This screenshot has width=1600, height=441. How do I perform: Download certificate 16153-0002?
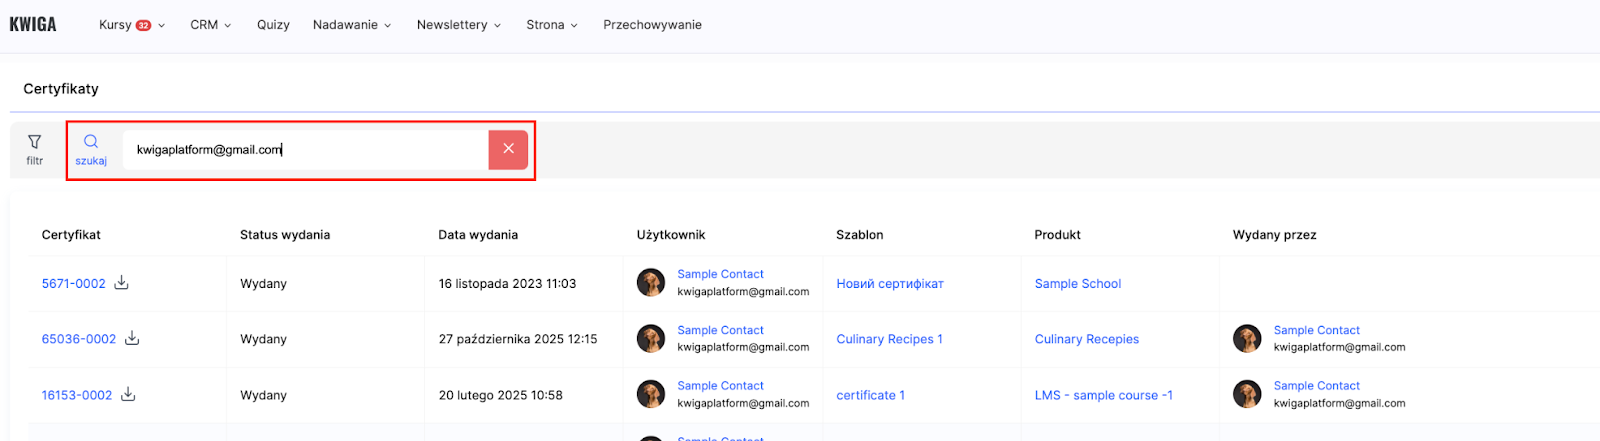click(x=128, y=395)
